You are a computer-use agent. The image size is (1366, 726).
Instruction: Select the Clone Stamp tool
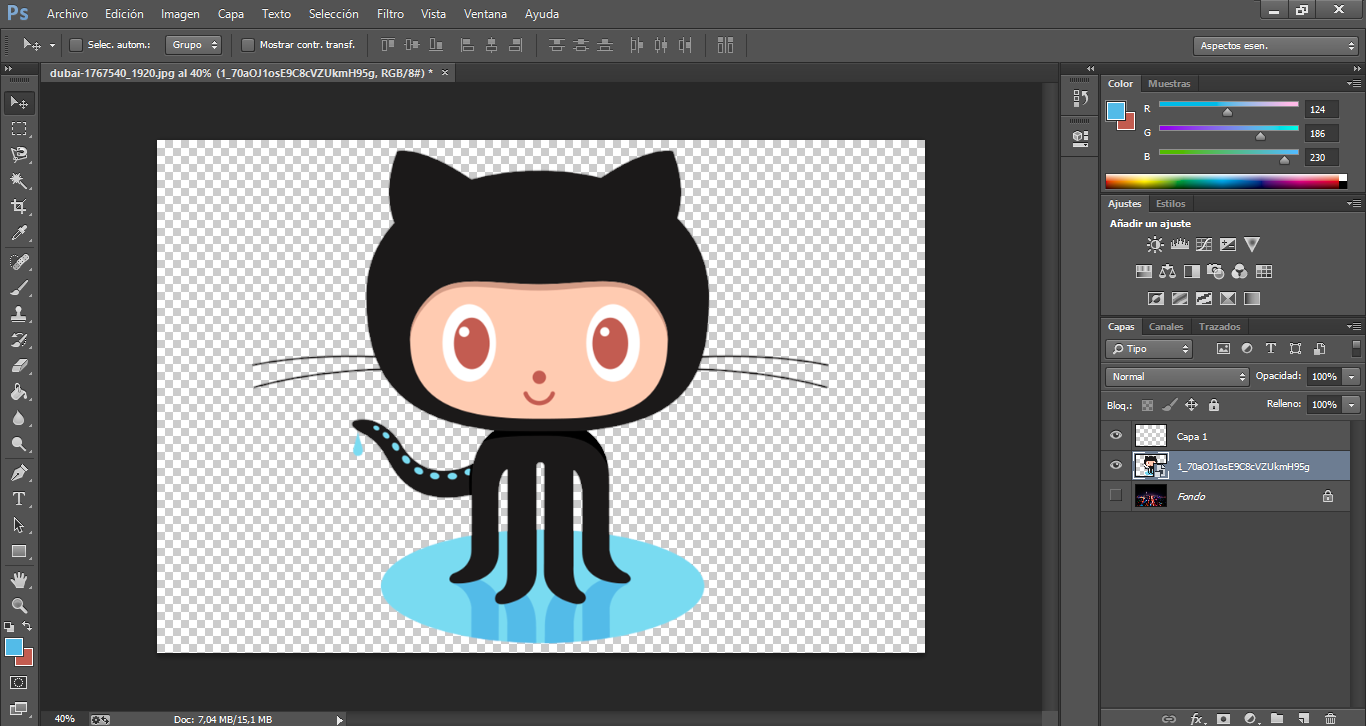click(19, 313)
